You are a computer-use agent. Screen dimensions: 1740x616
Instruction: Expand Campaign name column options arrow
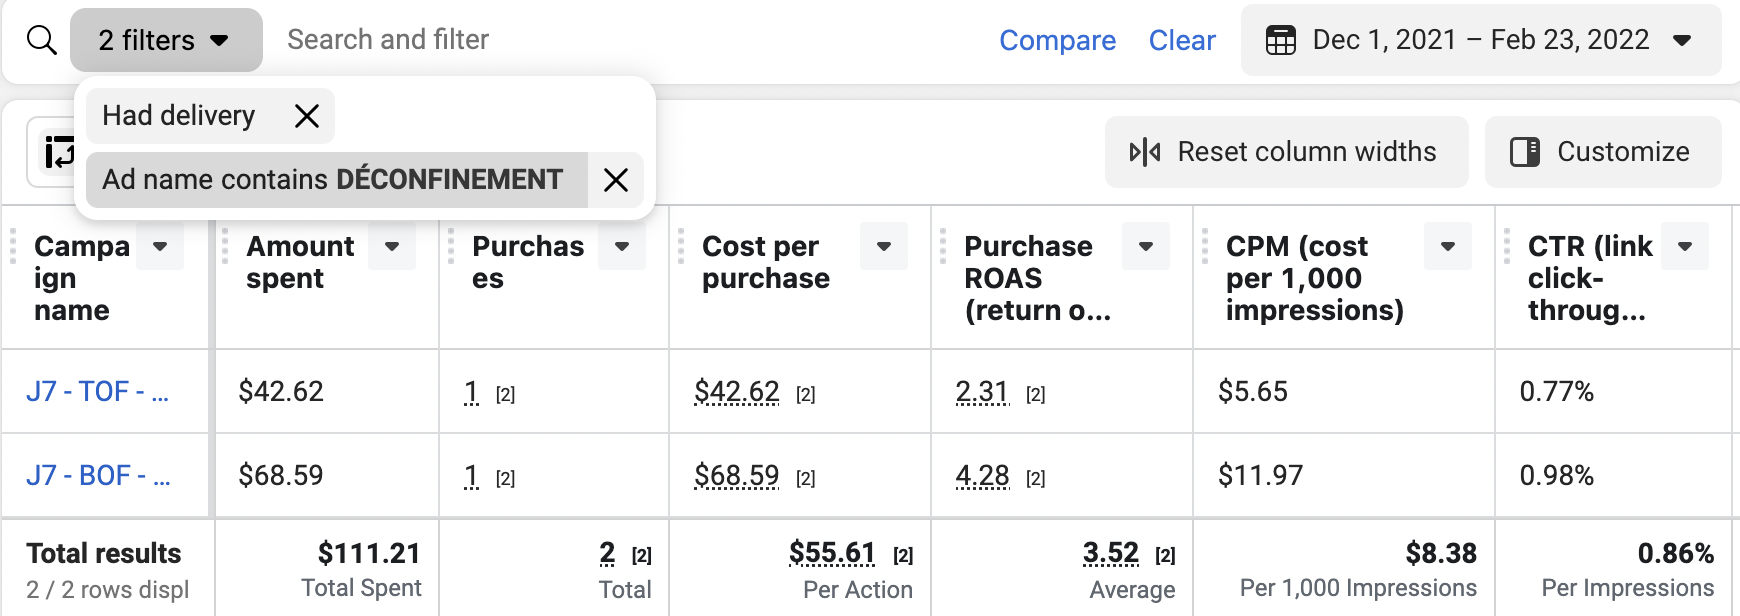(160, 246)
